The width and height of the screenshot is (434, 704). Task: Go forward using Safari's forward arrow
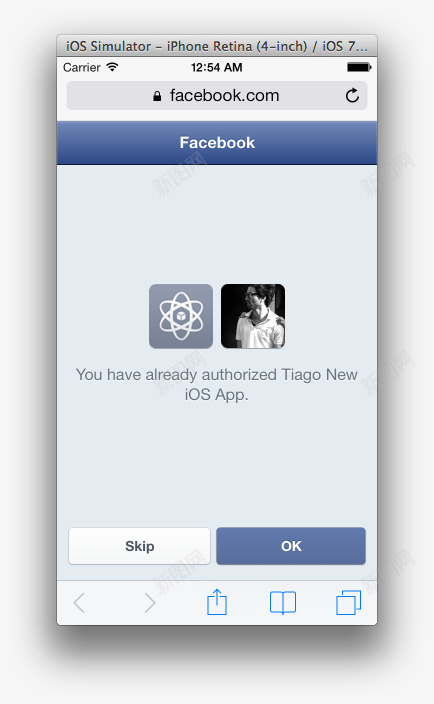tap(150, 603)
